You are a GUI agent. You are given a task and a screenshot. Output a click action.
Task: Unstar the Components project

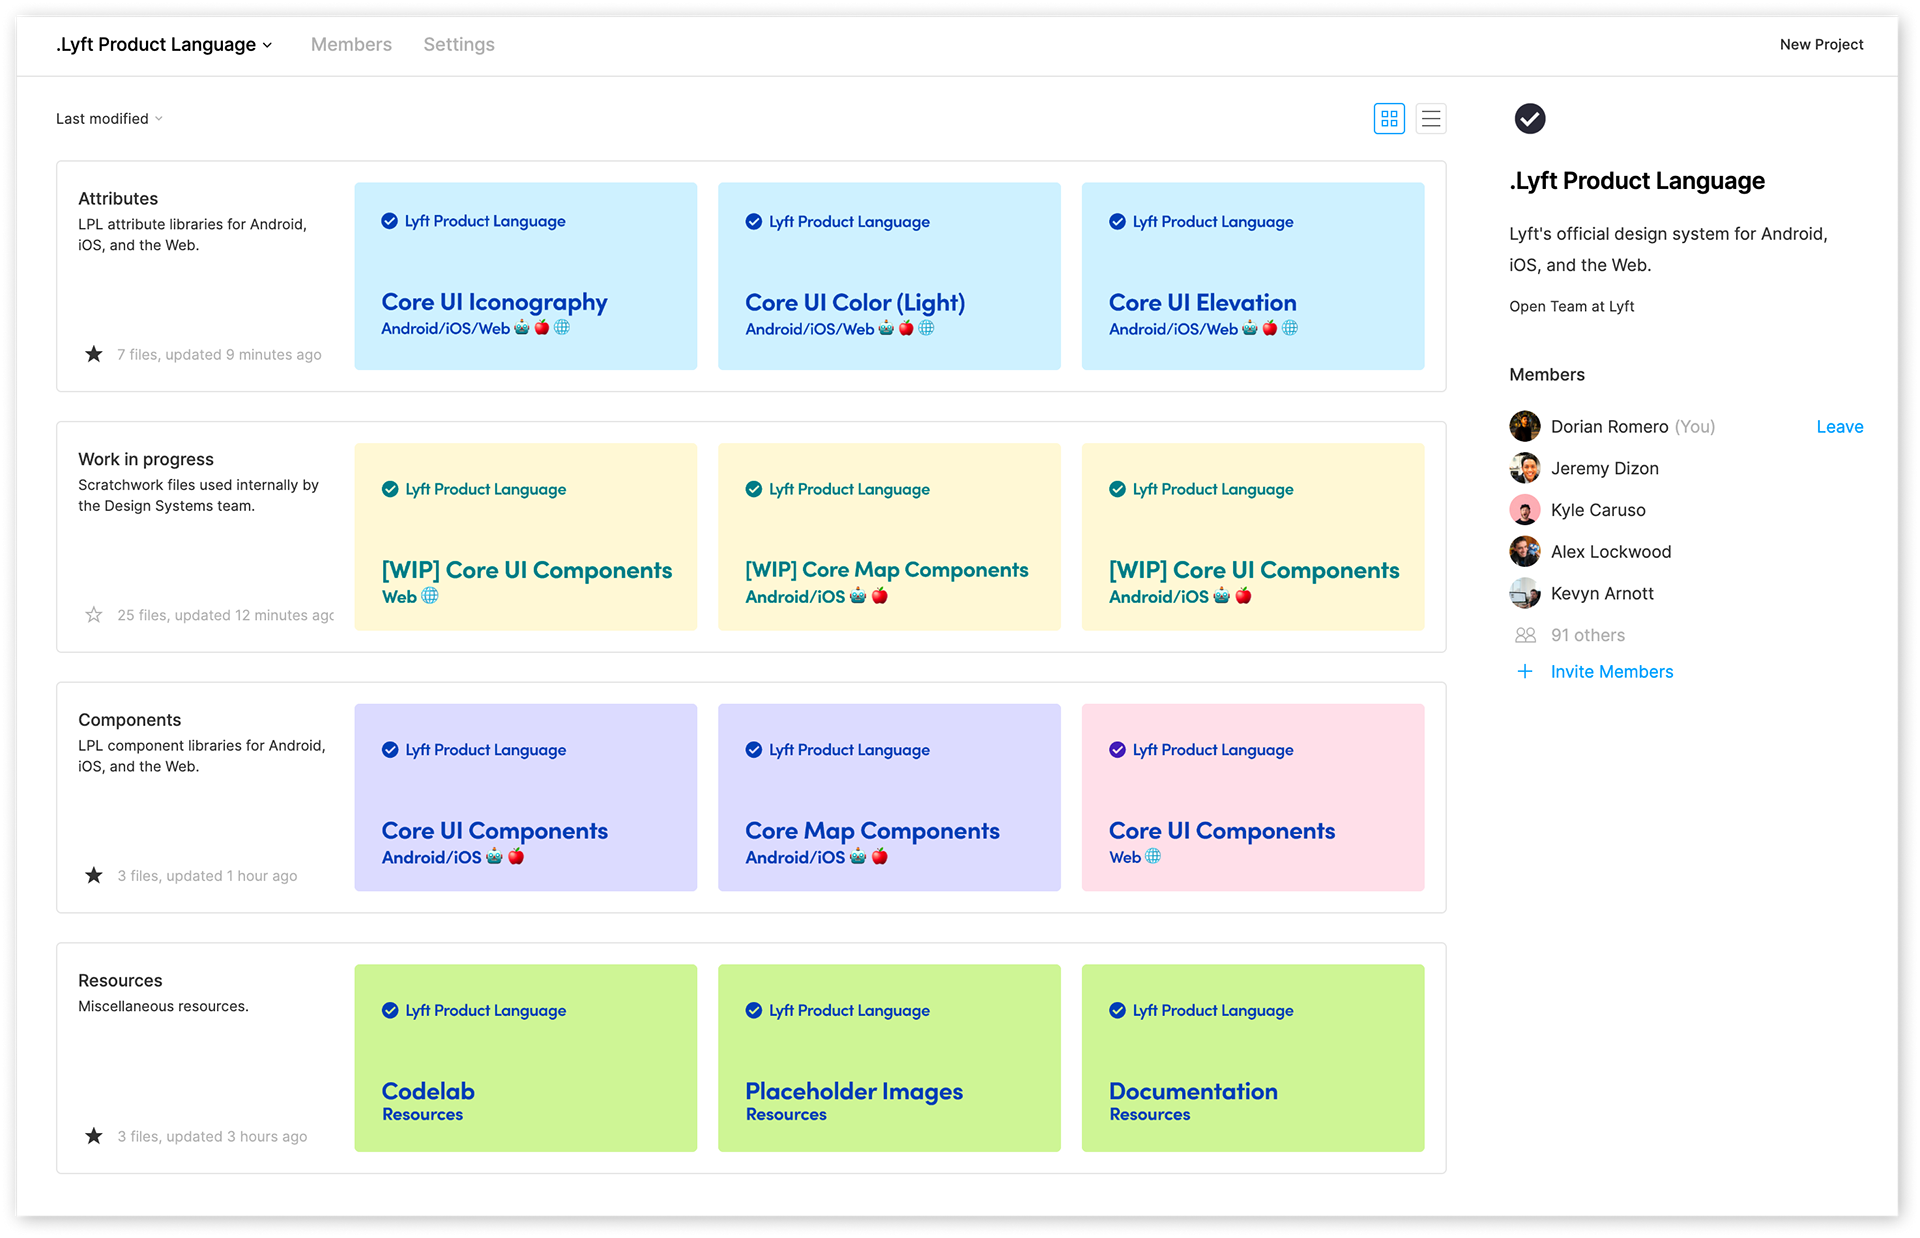(x=94, y=876)
